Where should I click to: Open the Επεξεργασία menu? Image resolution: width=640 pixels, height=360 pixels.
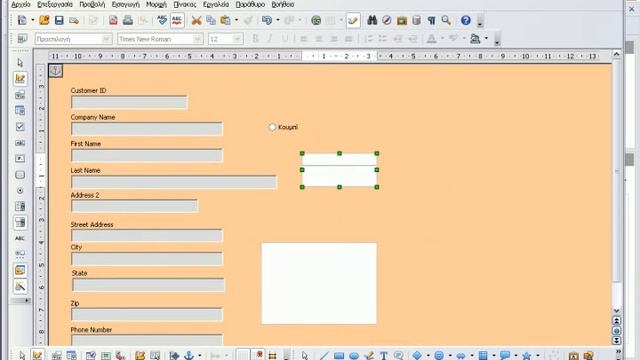(55, 4)
